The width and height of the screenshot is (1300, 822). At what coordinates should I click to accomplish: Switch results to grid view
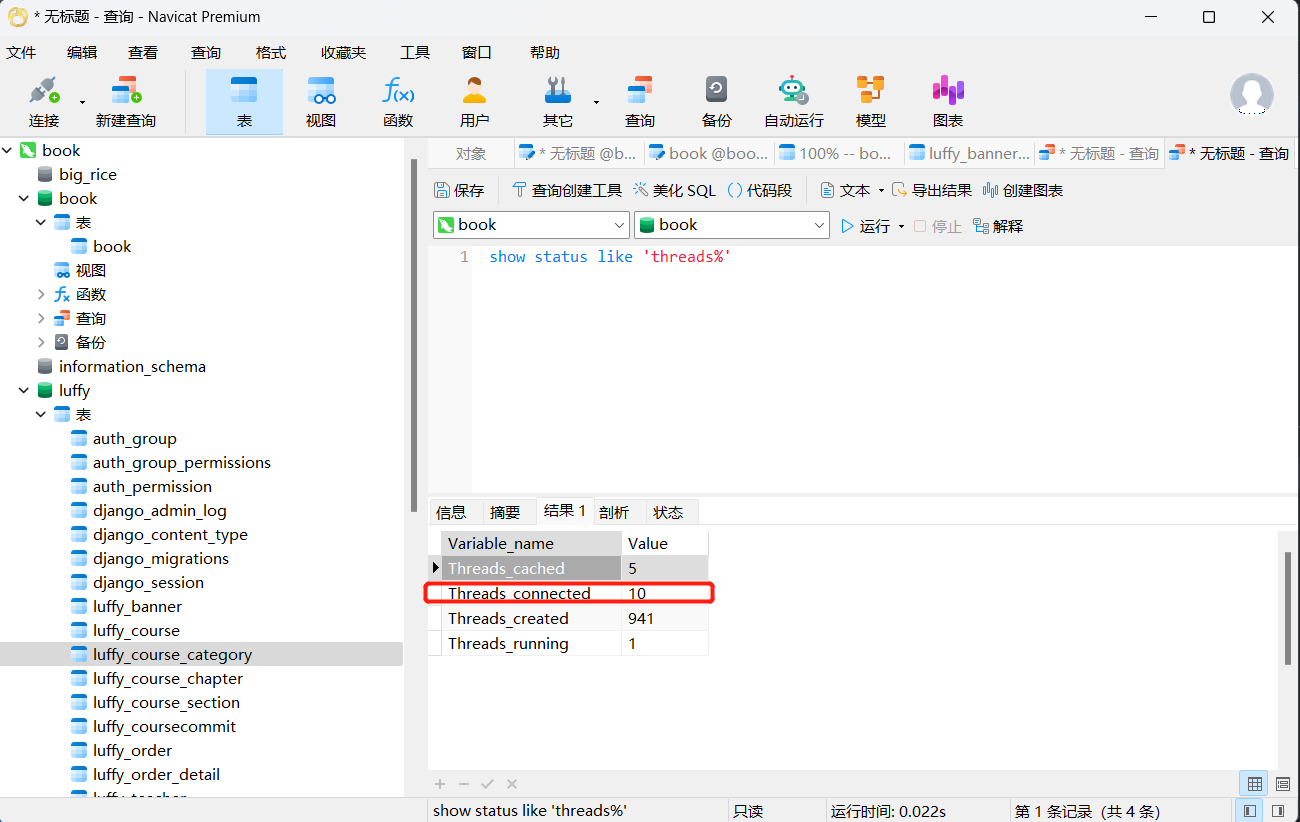point(1255,784)
